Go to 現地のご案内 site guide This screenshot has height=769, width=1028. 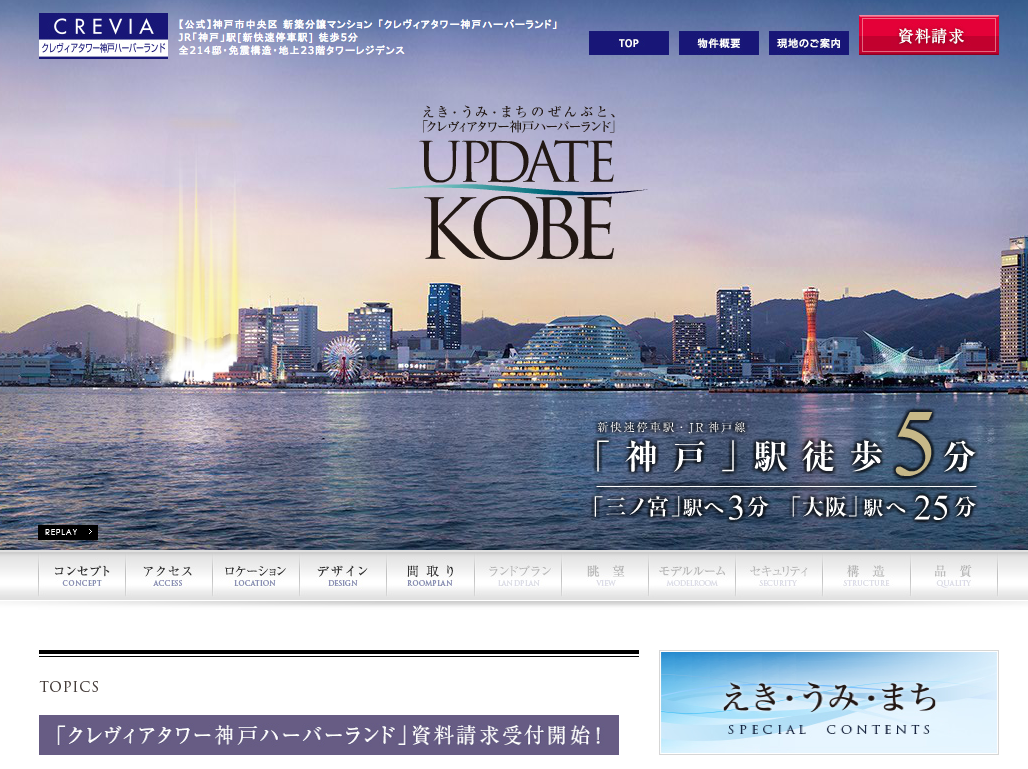[x=808, y=43]
